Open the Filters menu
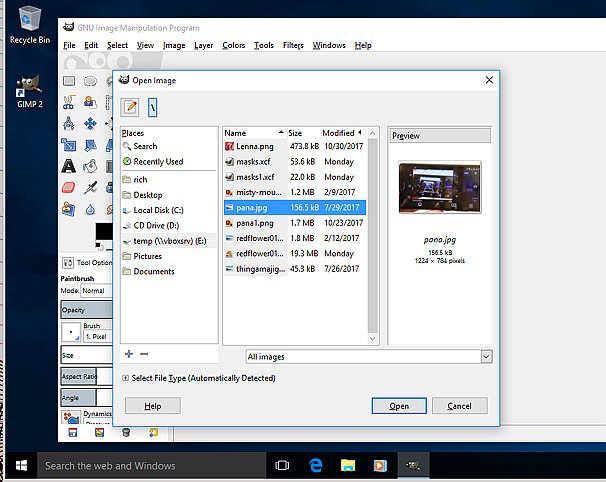This screenshot has height=482, width=606. pyautogui.click(x=293, y=45)
